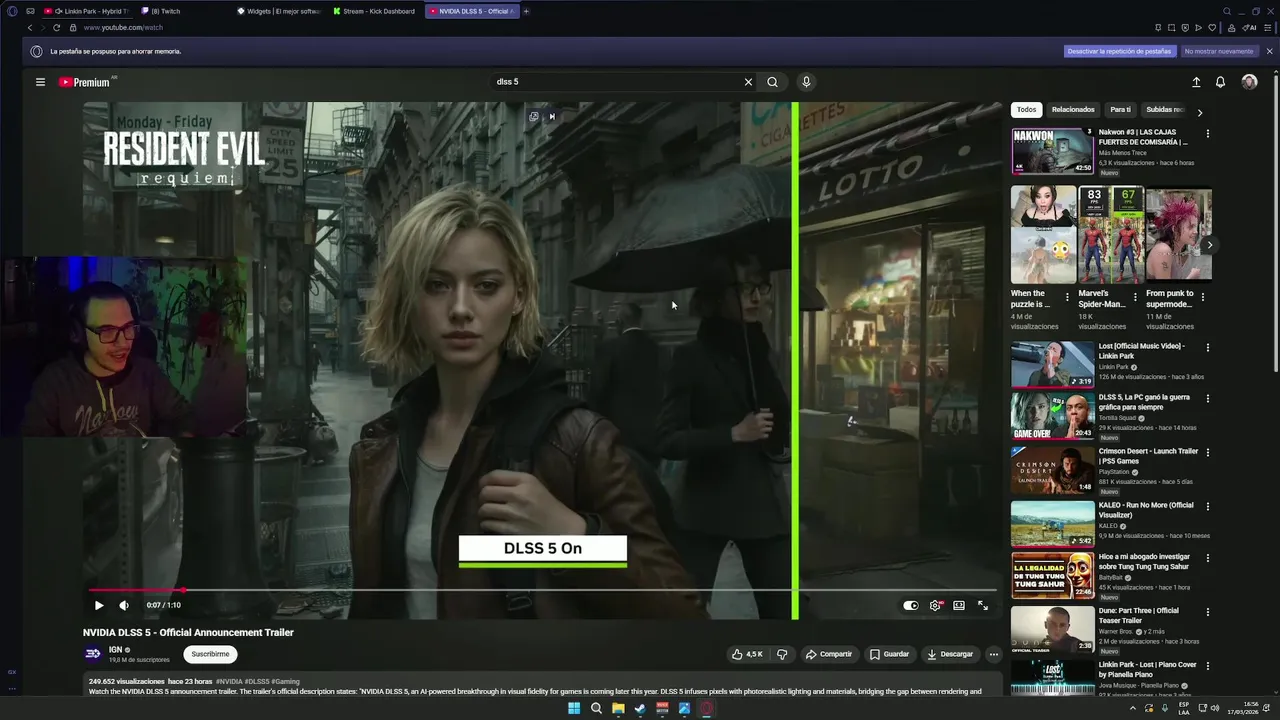Viewport: 1280px width, 720px height.
Task: Open Nakwon #3 video thumbnail
Action: tap(1052, 151)
